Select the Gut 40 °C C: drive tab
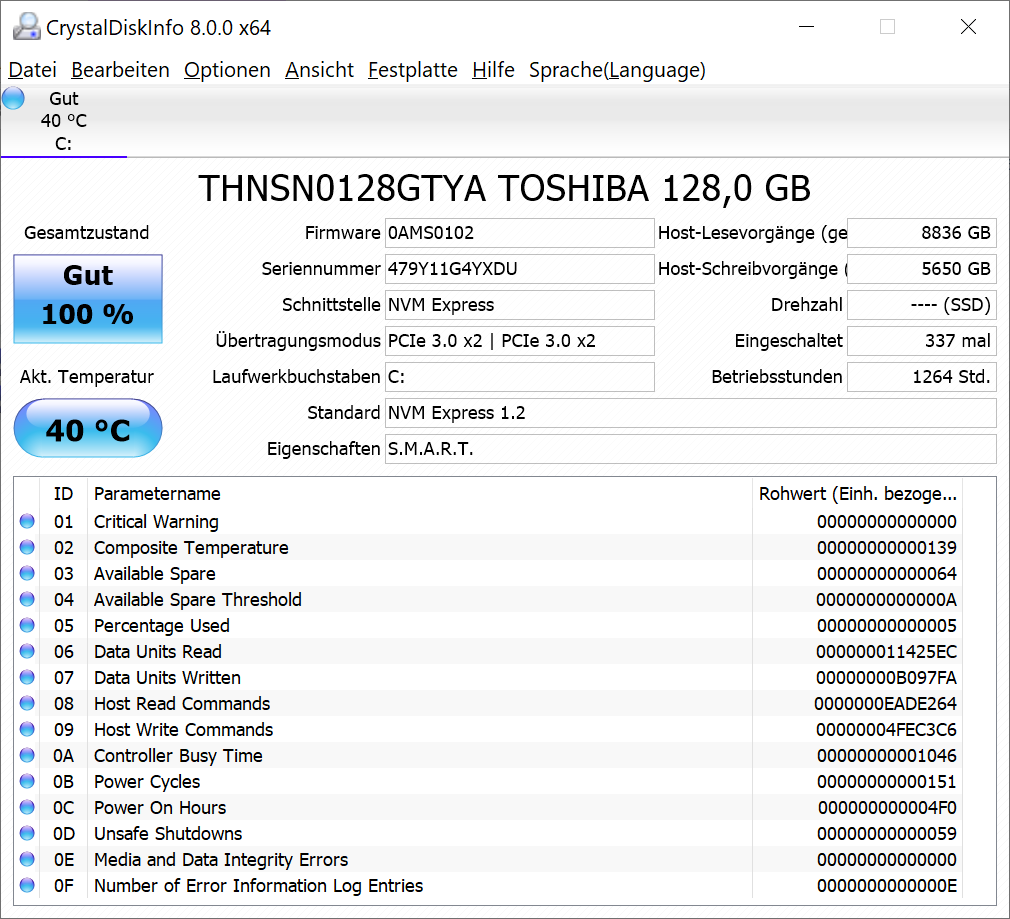1010x919 pixels. pyautogui.click(x=64, y=121)
